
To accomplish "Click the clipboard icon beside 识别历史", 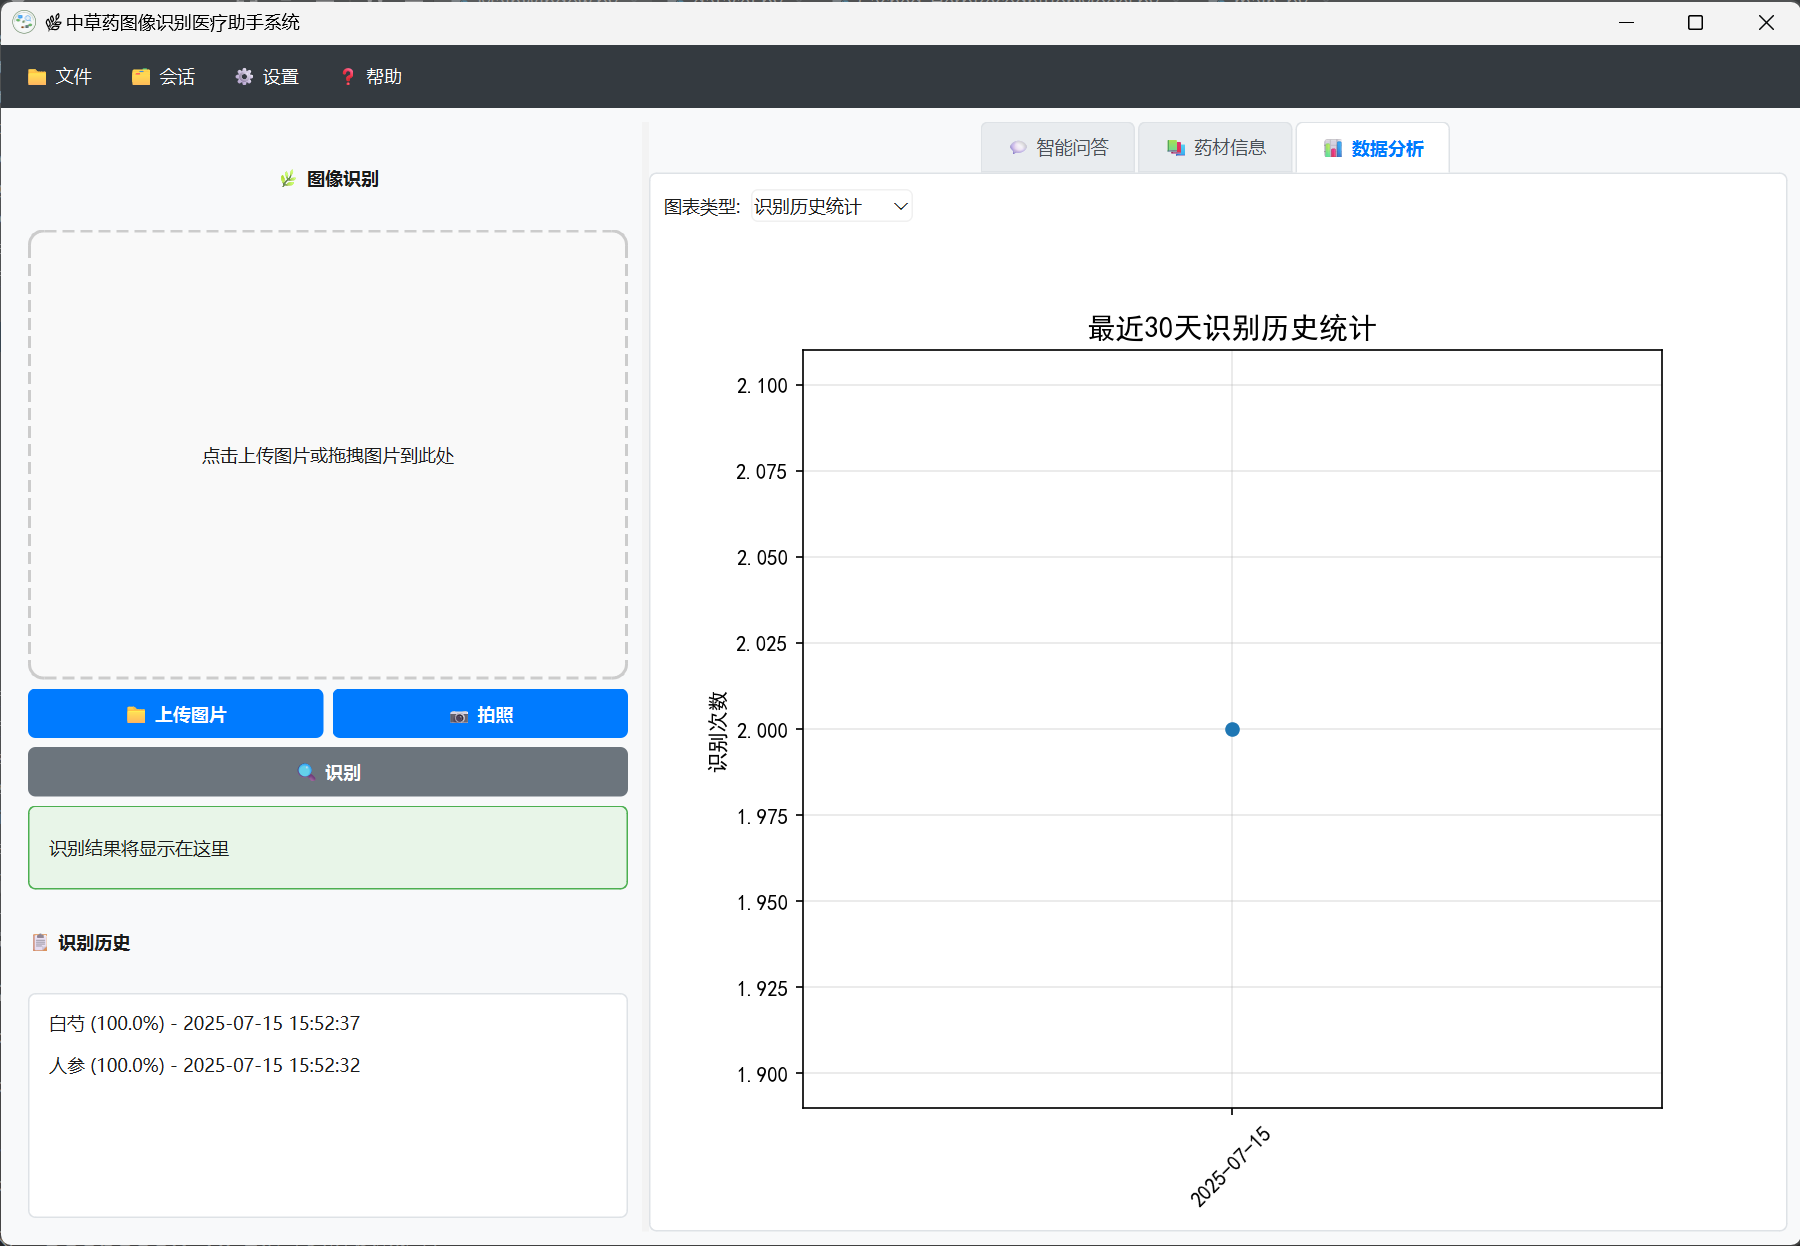I will click(40, 942).
